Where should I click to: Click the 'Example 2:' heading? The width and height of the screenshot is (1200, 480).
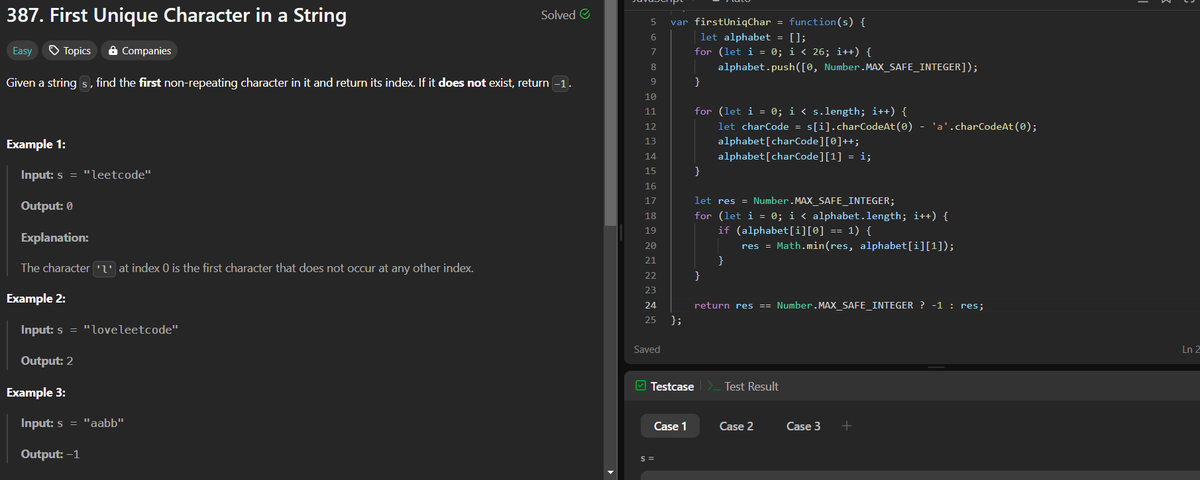click(x=36, y=299)
